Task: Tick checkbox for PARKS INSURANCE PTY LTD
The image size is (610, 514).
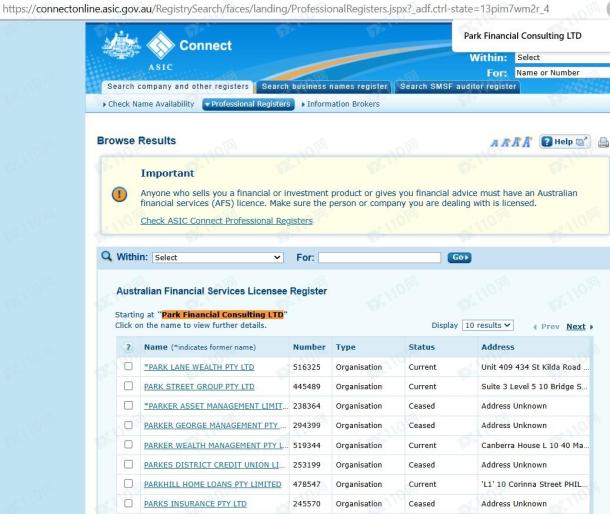Action: [128, 503]
